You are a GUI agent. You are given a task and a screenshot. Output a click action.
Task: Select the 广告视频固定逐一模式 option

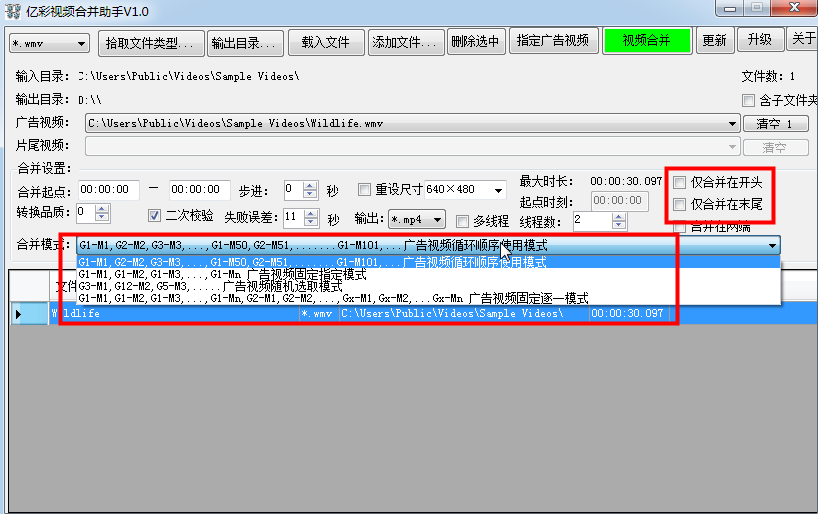click(x=332, y=298)
